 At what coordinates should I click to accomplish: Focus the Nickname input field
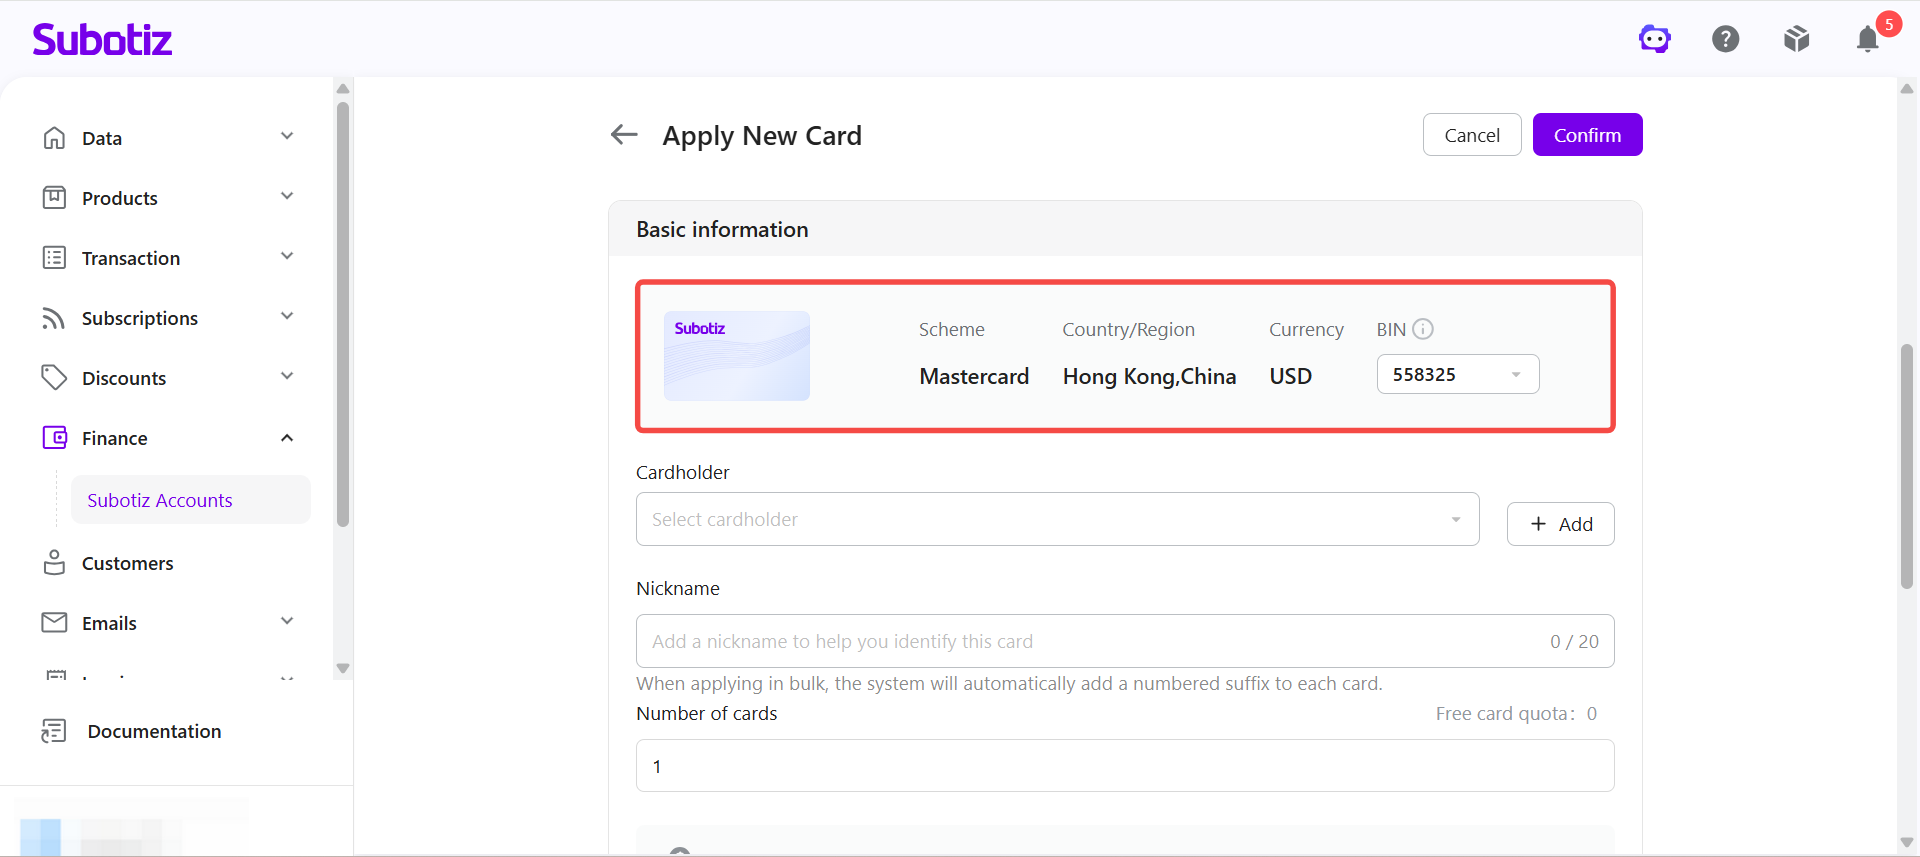(x=1125, y=641)
